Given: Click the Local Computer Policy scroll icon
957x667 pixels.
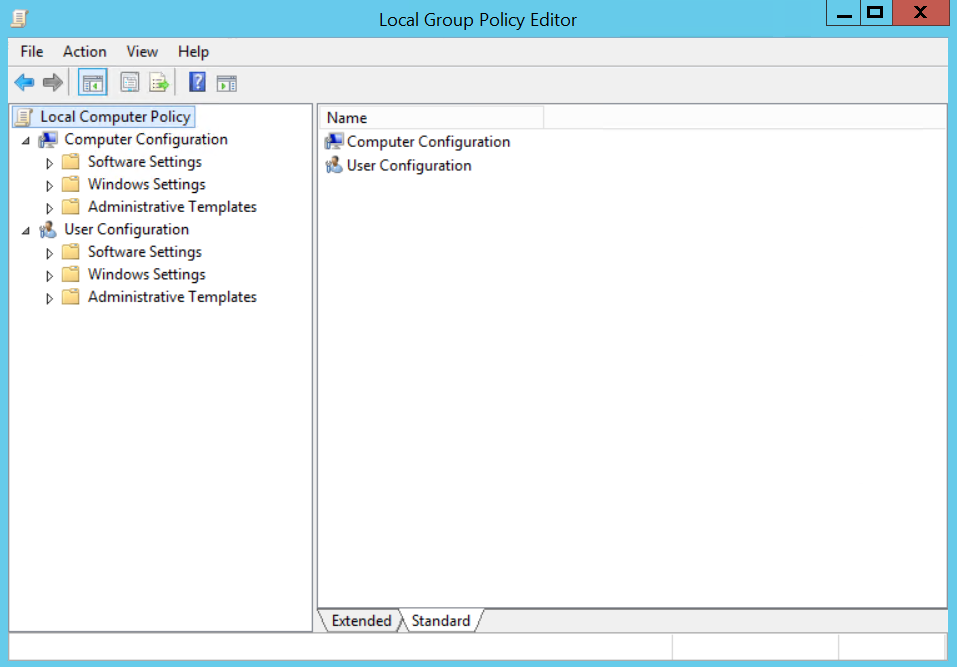Looking at the screenshot, I should (24, 117).
